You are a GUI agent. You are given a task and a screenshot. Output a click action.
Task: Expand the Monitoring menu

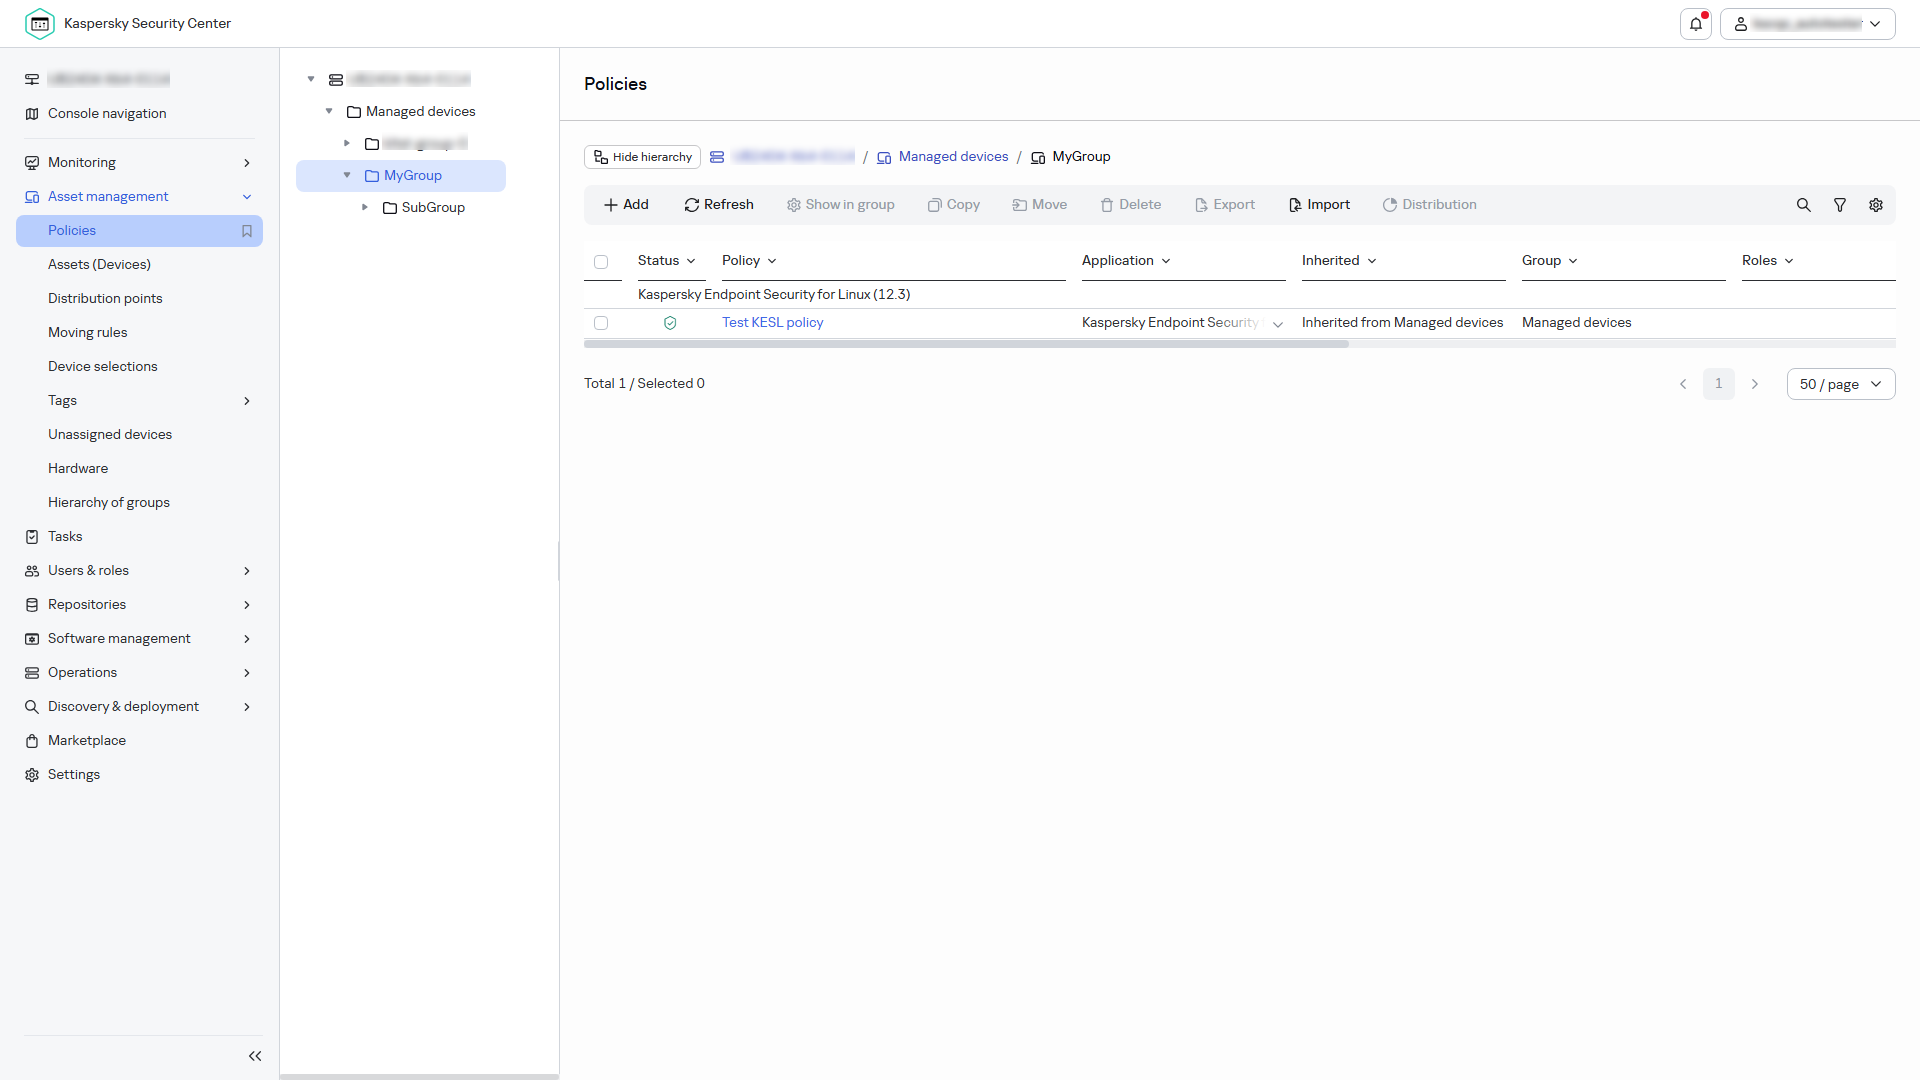coord(139,163)
